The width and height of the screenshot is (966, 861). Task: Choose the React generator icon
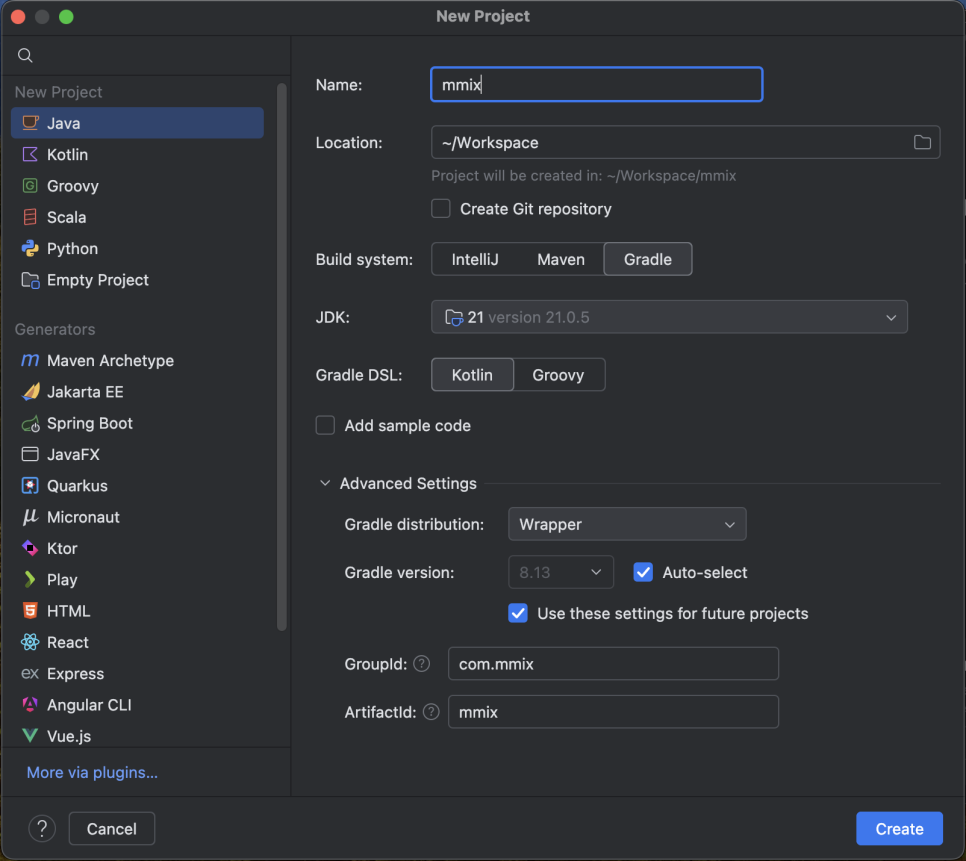[x=30, y=642]
